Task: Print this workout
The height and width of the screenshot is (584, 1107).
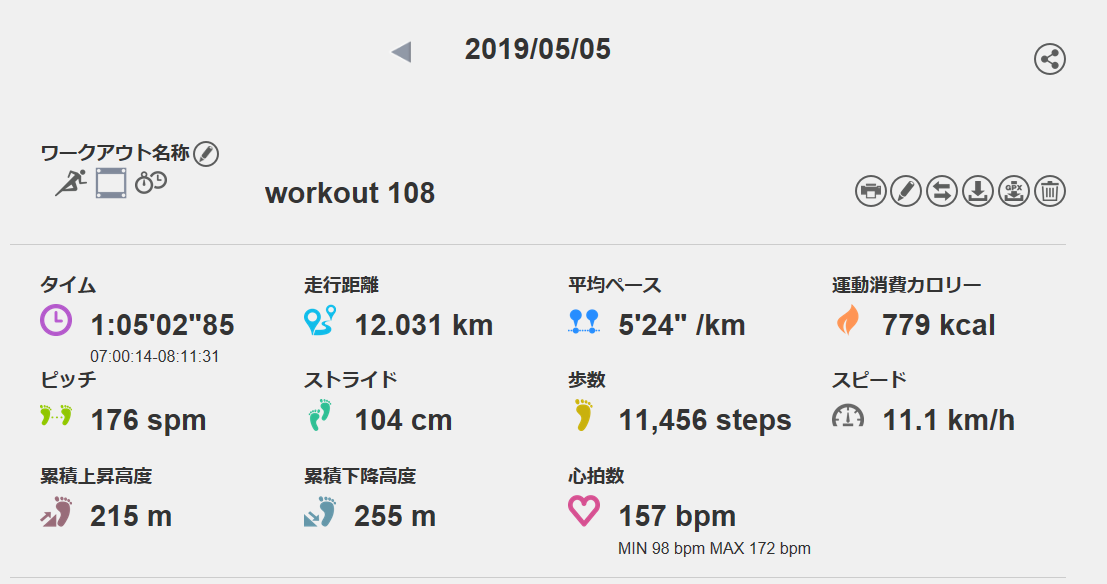Action: pyautogui.click(x=871, y=190)
